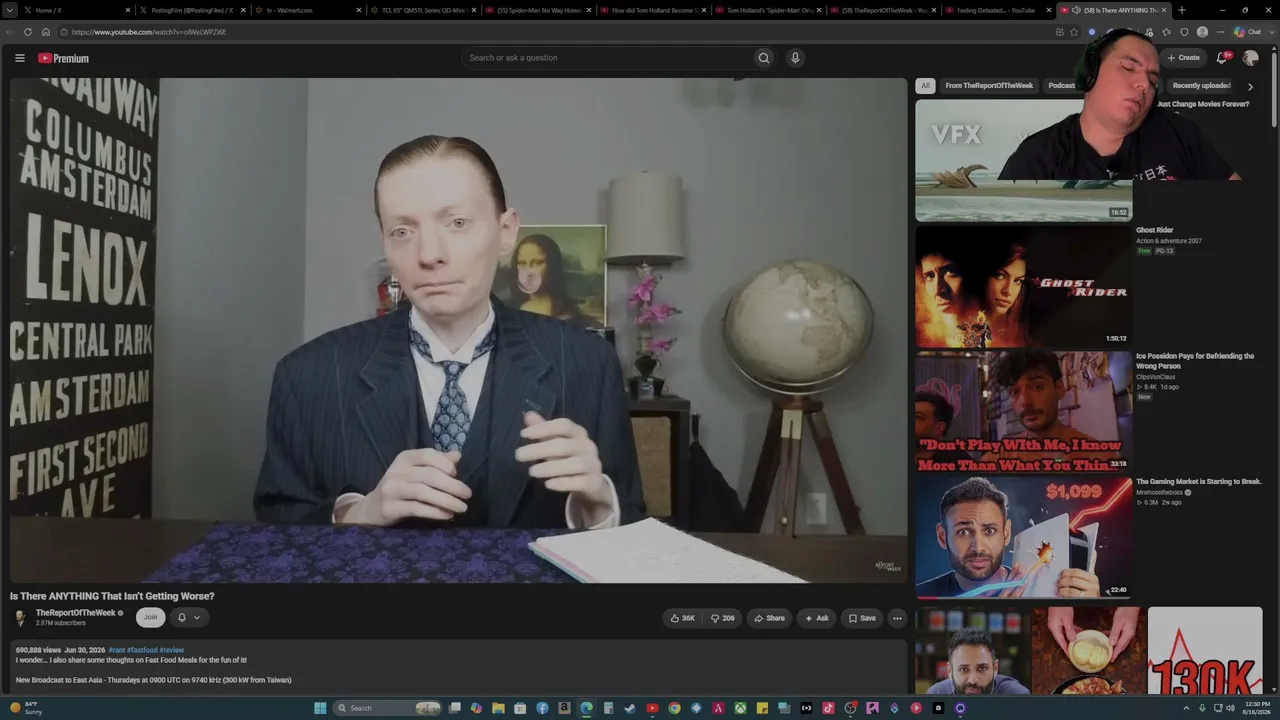Image resolution: width=1280 pixels, height=720 pixels.
Task: Click the #fastfood hashtag link
Action: click(142, 650)
